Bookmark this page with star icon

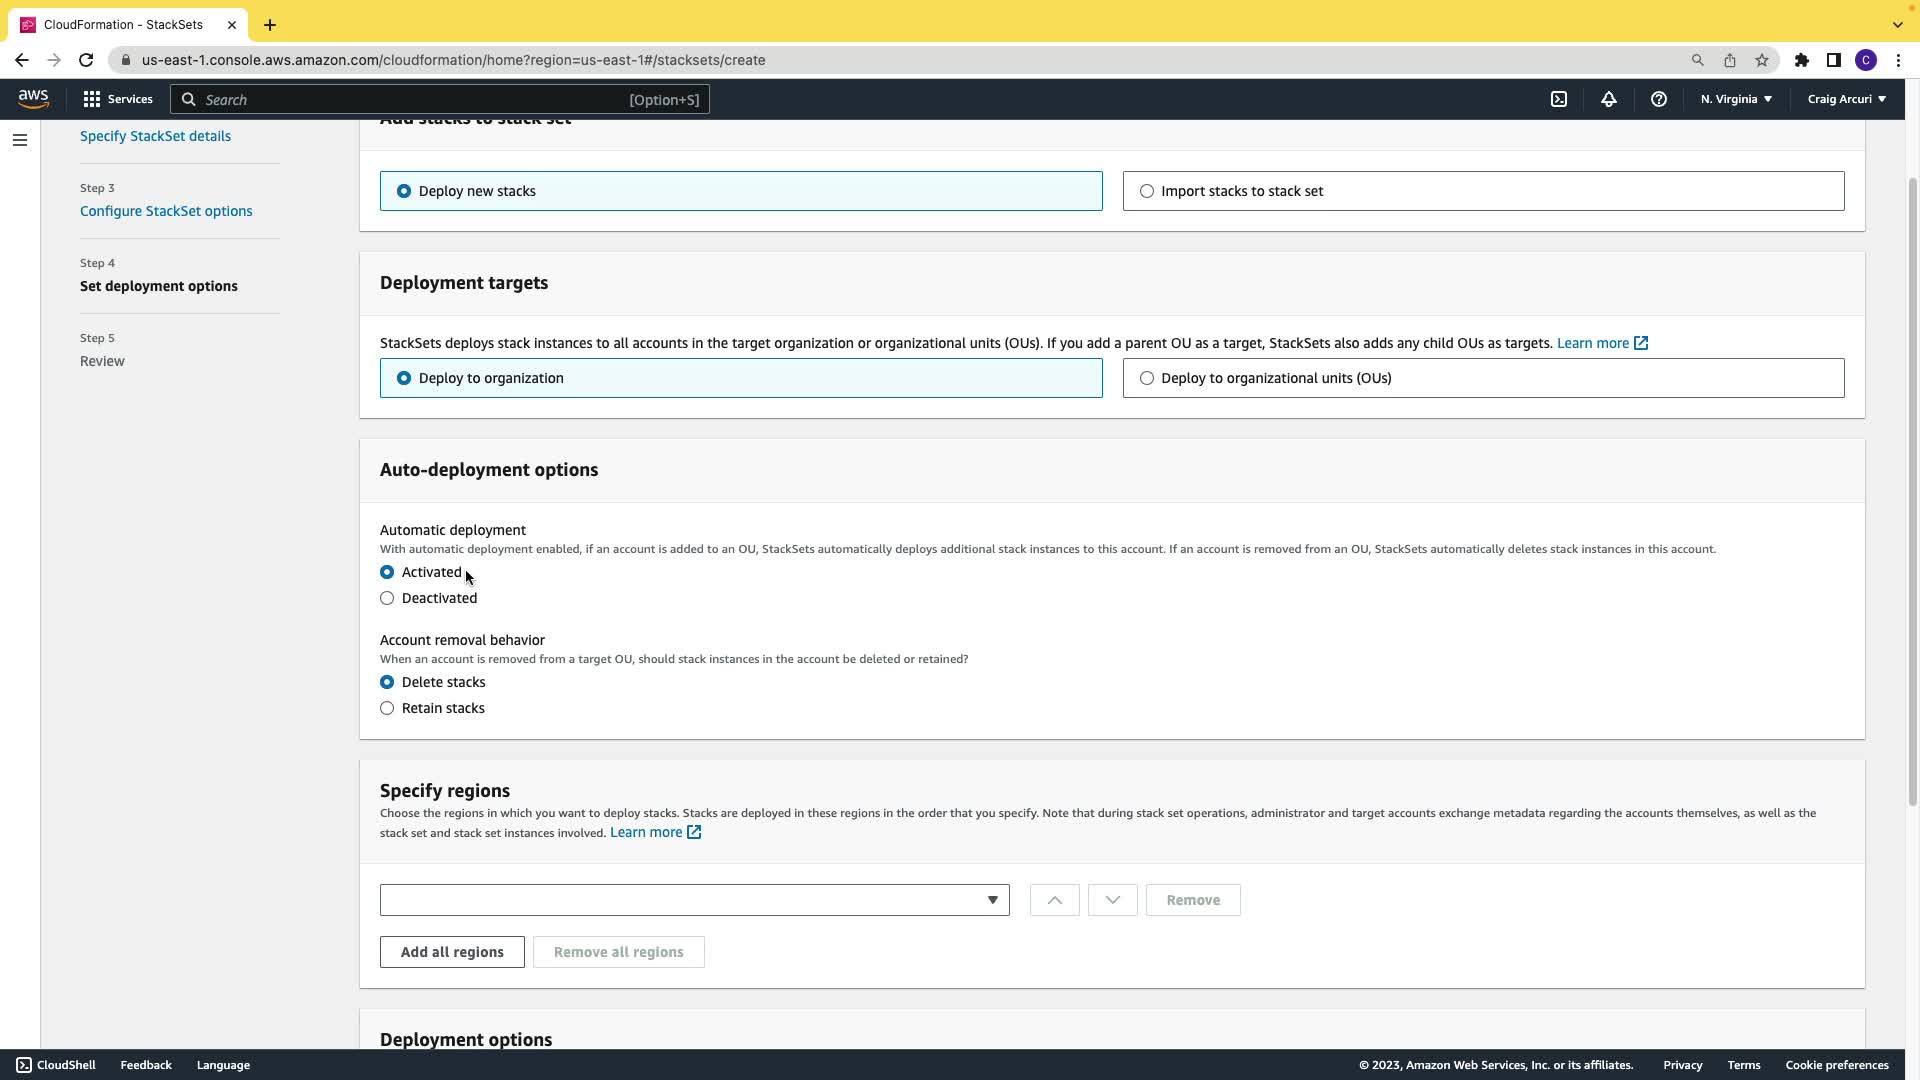point(1762,60)
